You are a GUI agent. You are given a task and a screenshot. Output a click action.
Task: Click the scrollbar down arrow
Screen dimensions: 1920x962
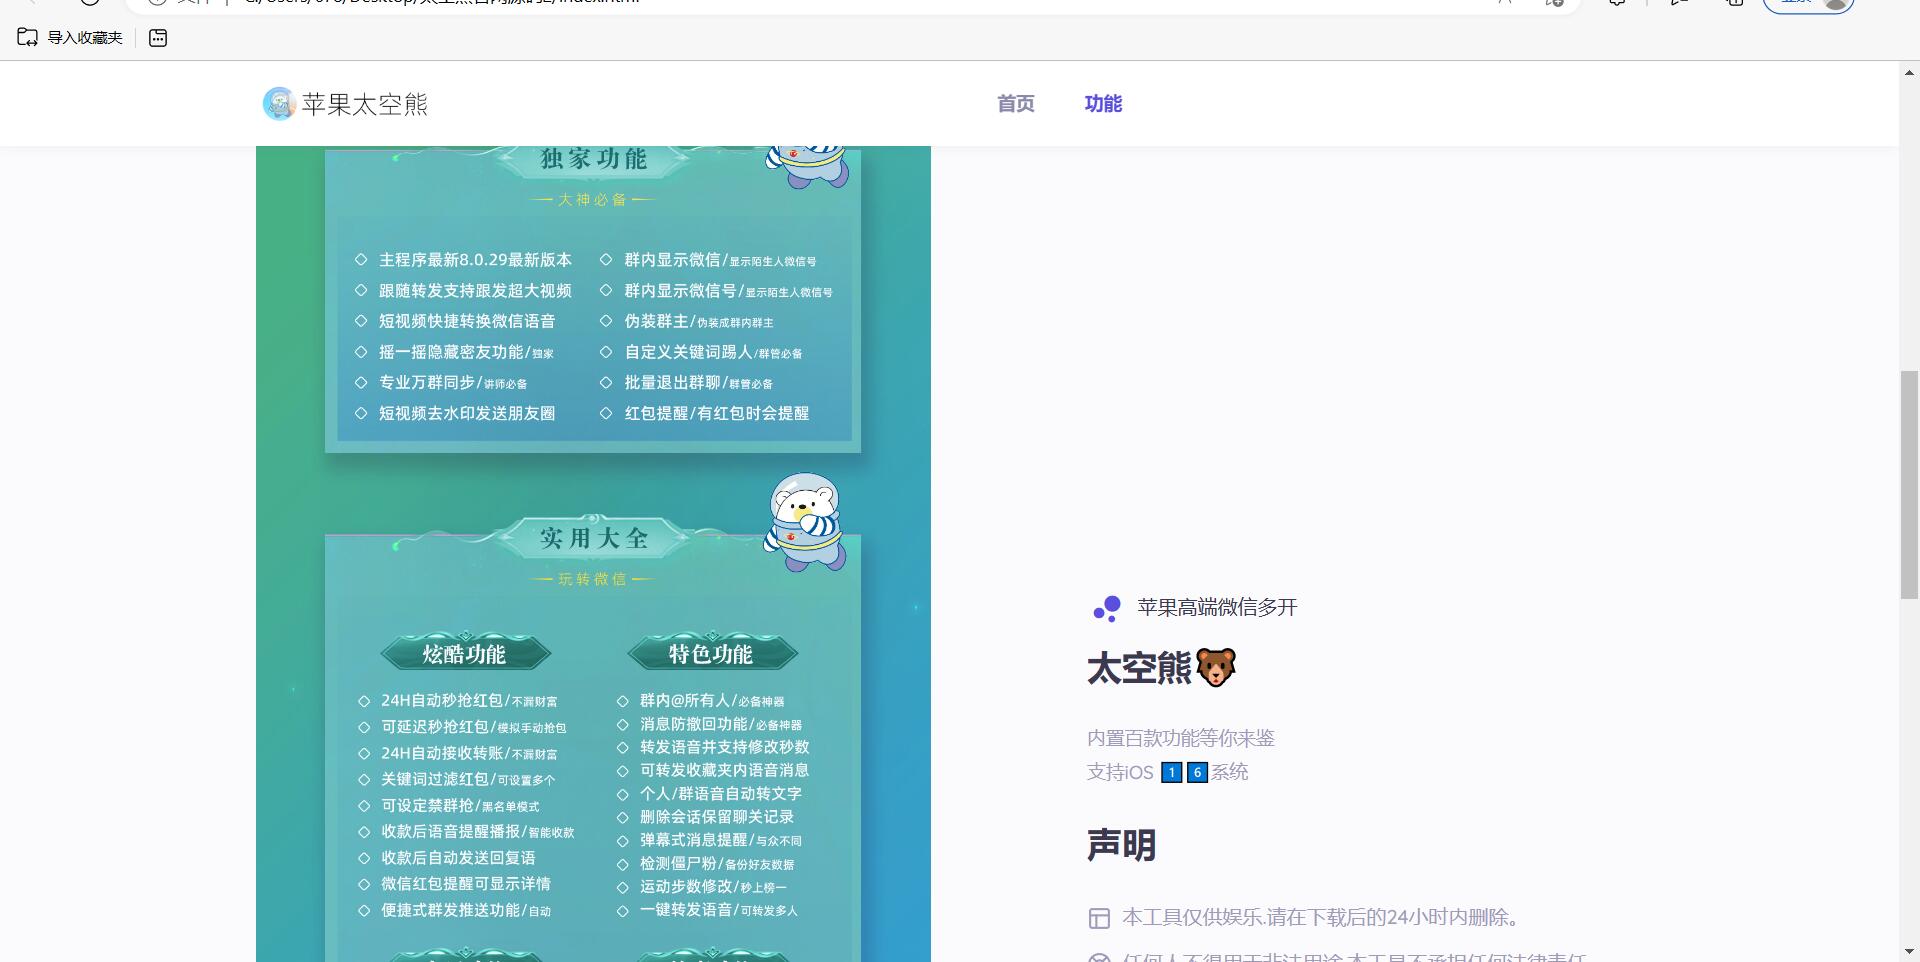(1909, 951)
